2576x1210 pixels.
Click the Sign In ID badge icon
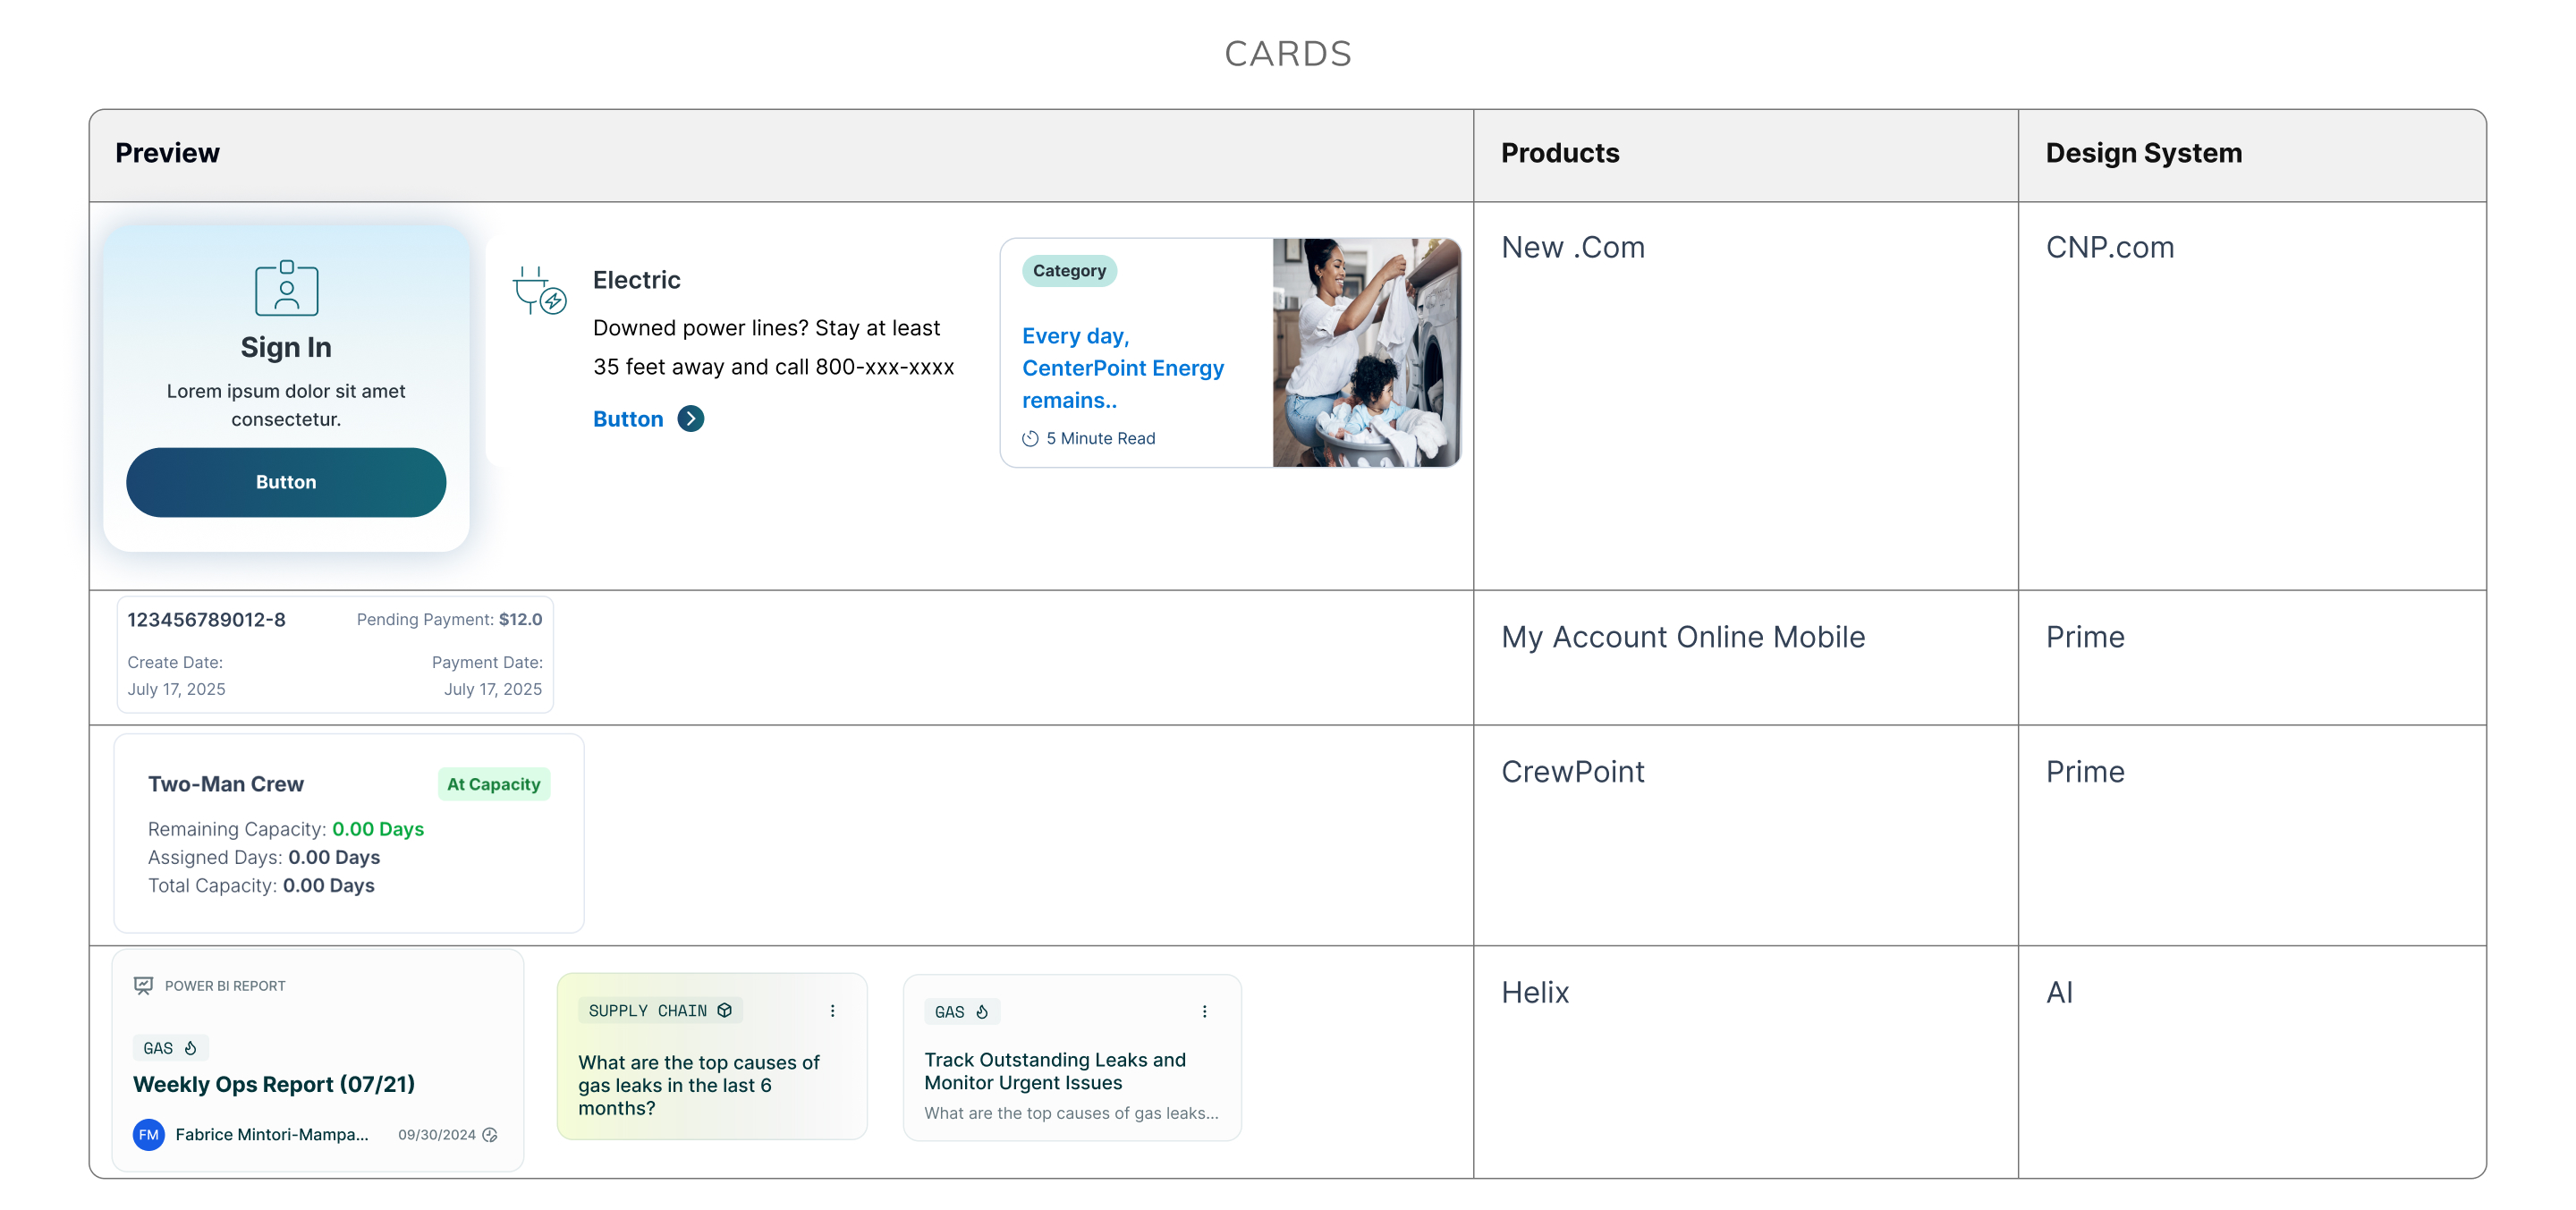pos(286,288)
